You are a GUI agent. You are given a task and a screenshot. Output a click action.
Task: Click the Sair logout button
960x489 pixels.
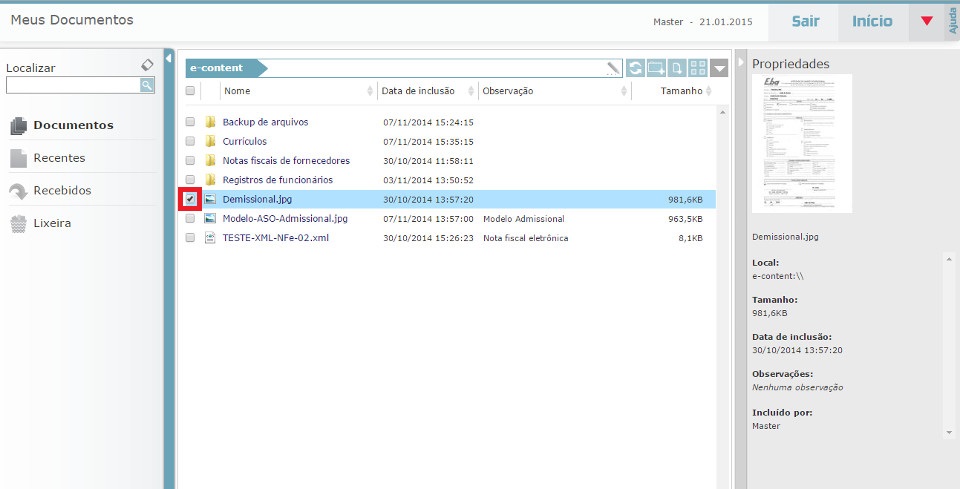tap(805, 21)
